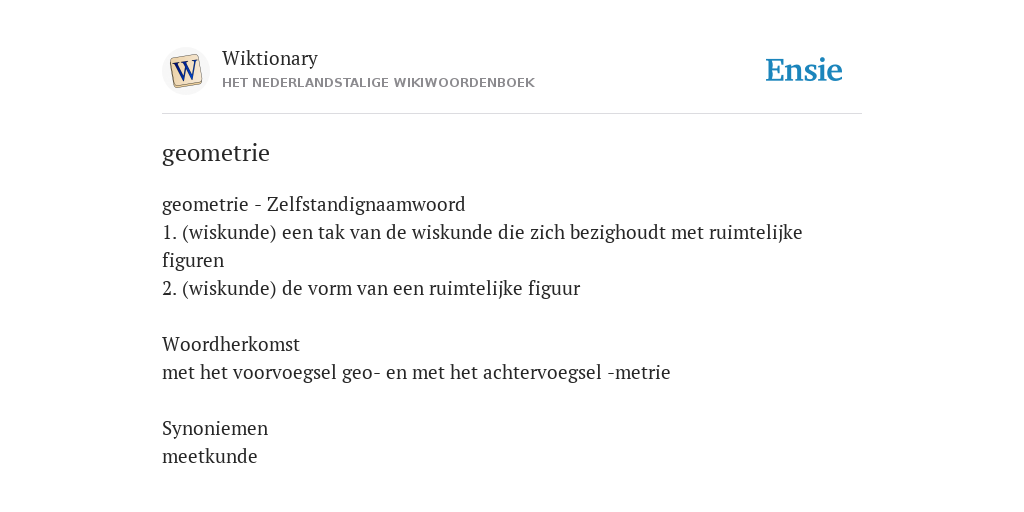
Task: Click the Wiktionary W logo icon
Action: pos(185,71)
